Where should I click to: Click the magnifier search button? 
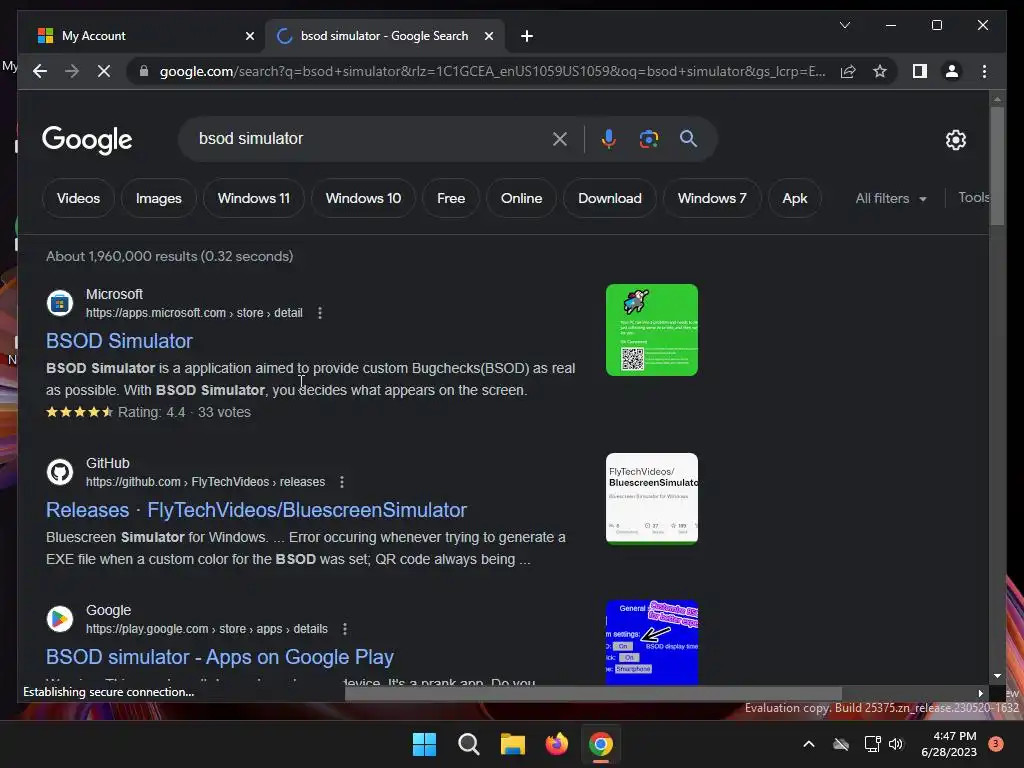click(x=688, y=138)
